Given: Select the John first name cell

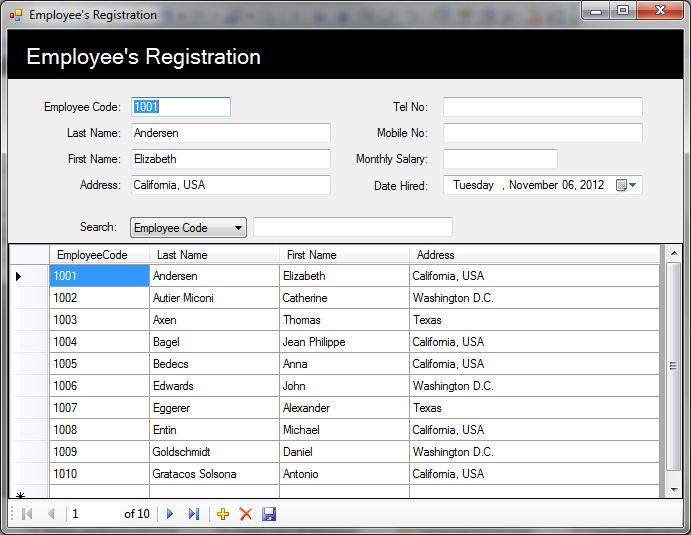Looking at the screenshot, I should (344, 386).
